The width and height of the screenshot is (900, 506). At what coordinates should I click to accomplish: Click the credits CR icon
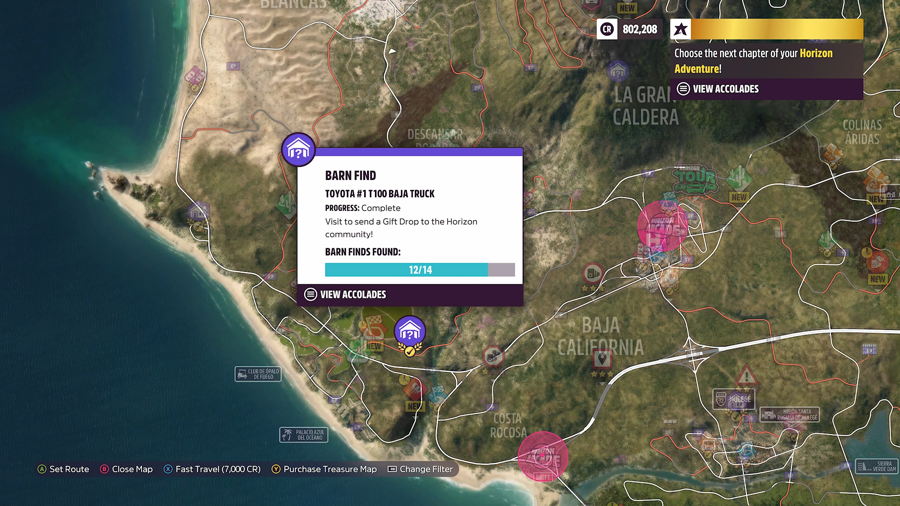pos(607,29)
